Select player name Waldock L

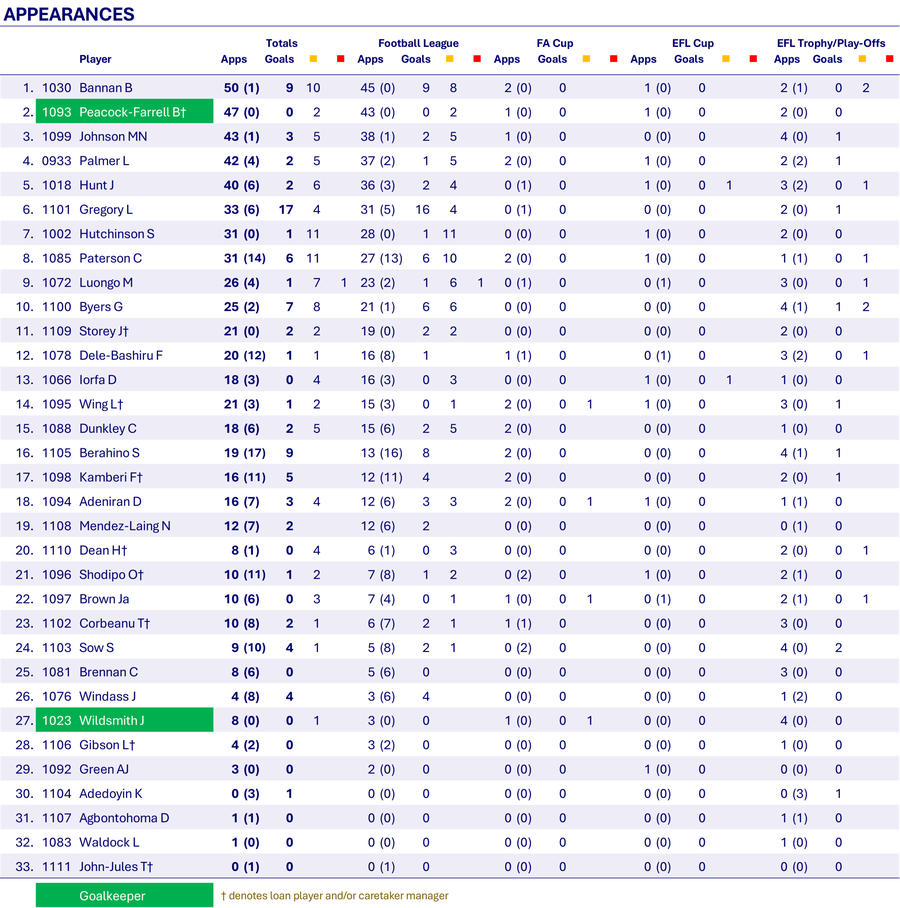[109, 842]
